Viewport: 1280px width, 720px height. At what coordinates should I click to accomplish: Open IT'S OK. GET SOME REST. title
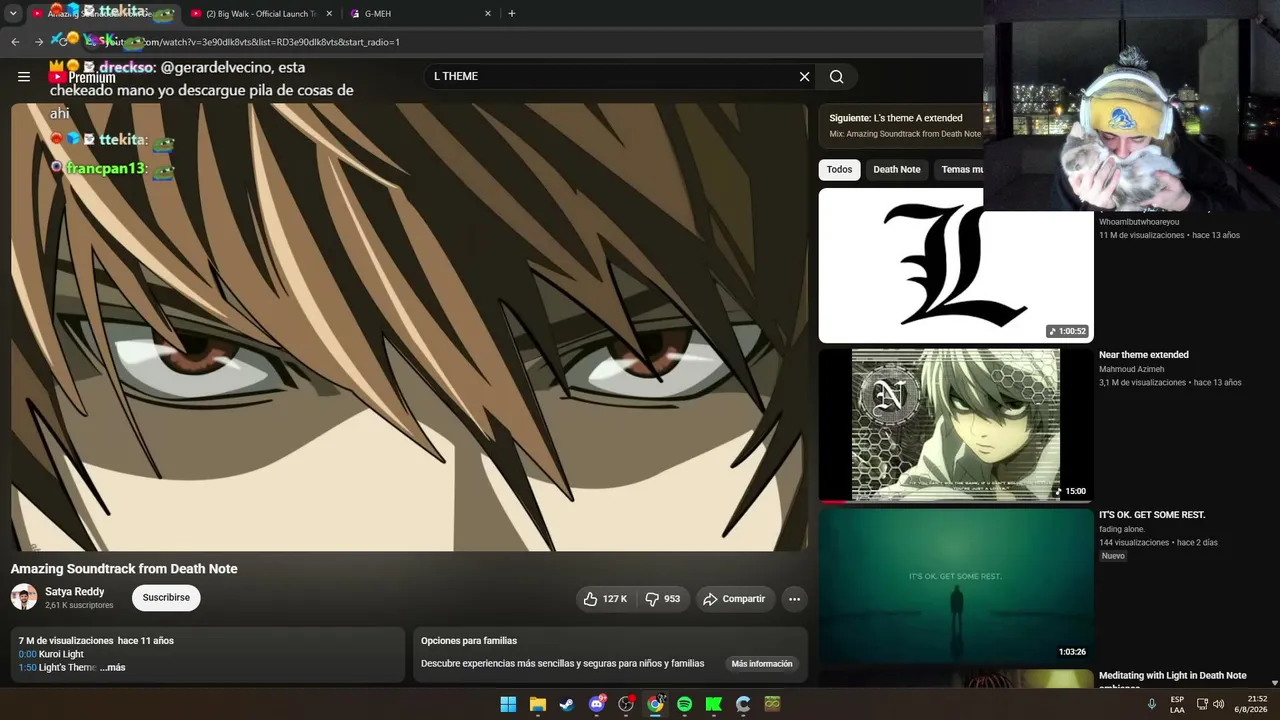(x=1152, y=515)
